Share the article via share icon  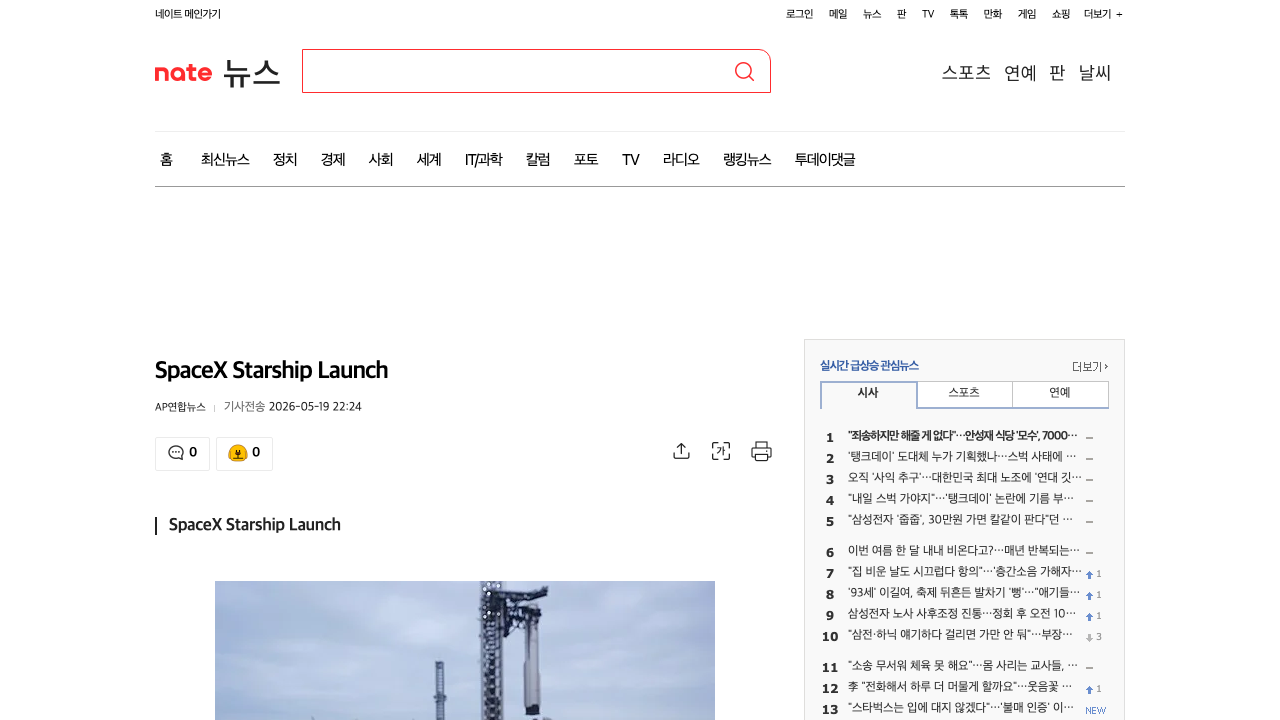681,451
